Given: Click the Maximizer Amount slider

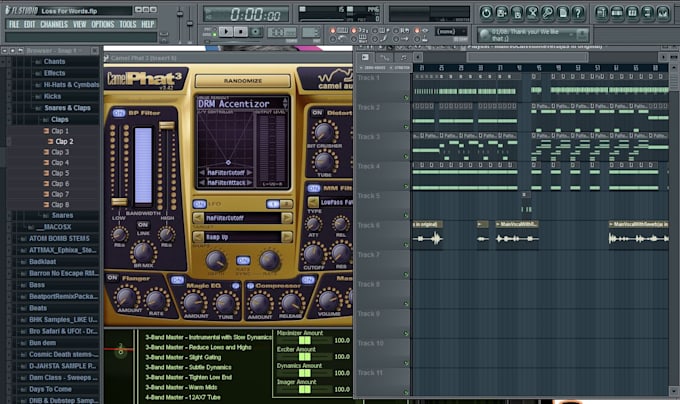Looking at the screenshot, I should [x=304, y=341].
